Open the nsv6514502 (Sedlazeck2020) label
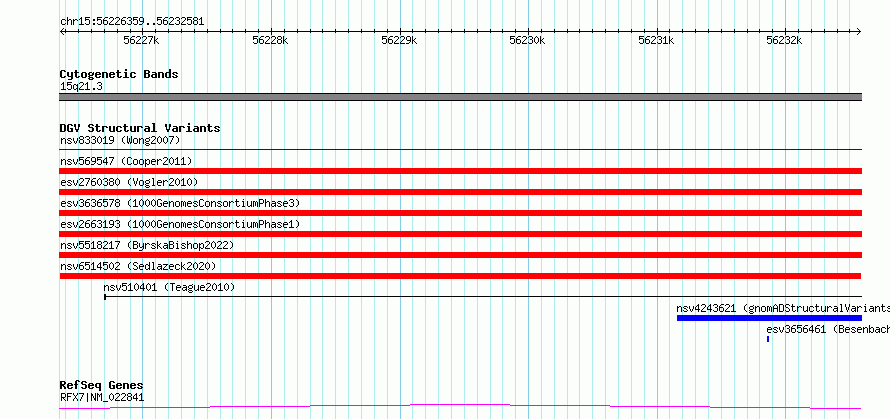890x419 pixels. [138, 266]
